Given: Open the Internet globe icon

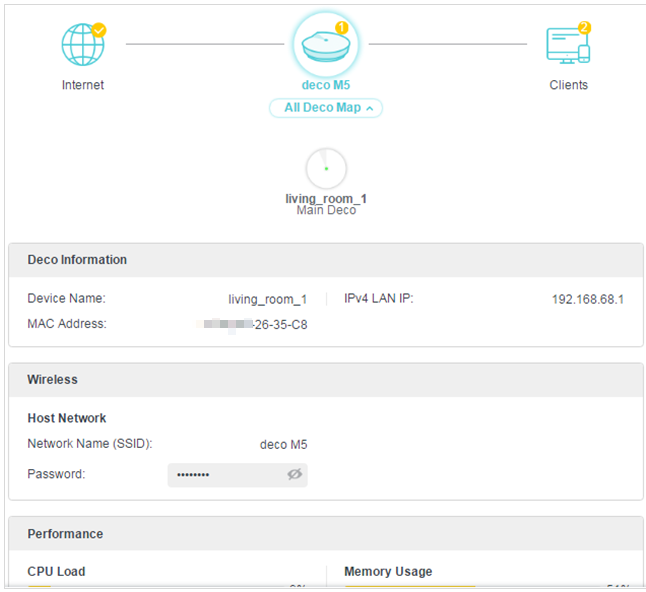Looking at the screenshot, I should click(x=83, y=44).
